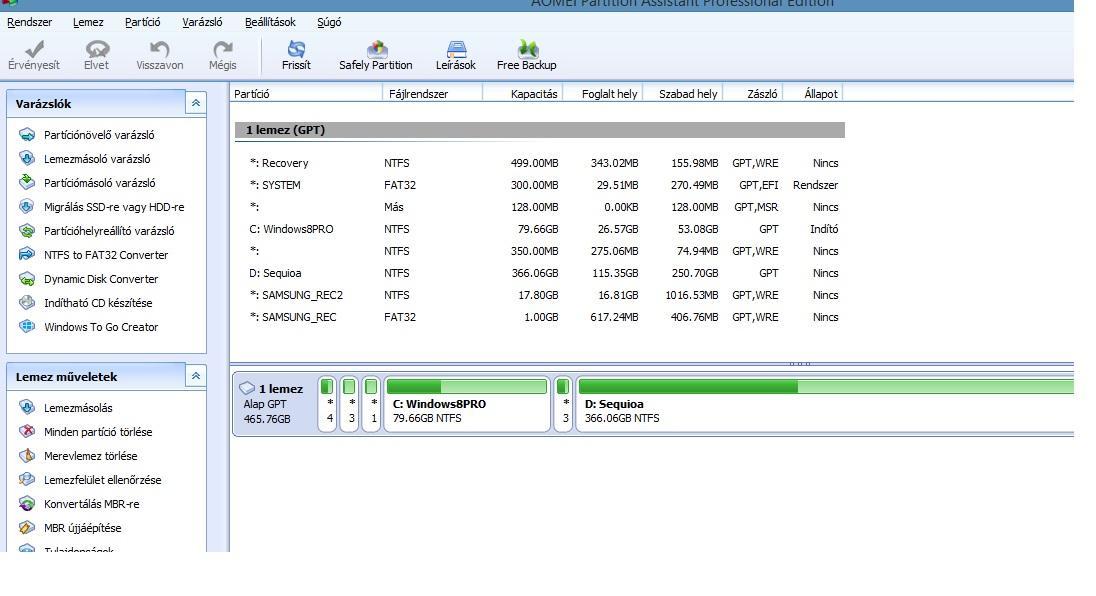The height and width of the screenshot is (596, 1096).
Task: Open the Dynamic Disk Converter link
Action: point(101,279)
